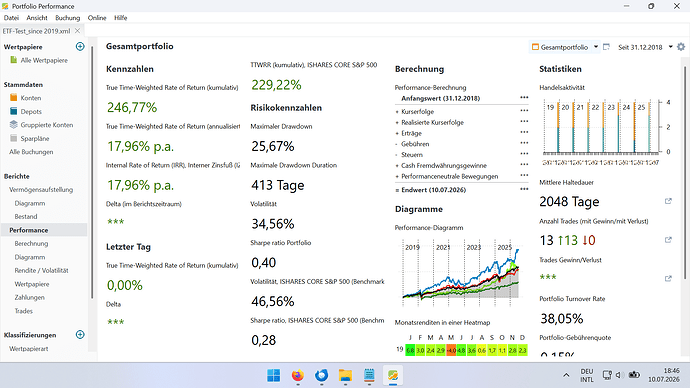
Task: Open File Explorer from the taskbar
Action: (x=345, y=375)
